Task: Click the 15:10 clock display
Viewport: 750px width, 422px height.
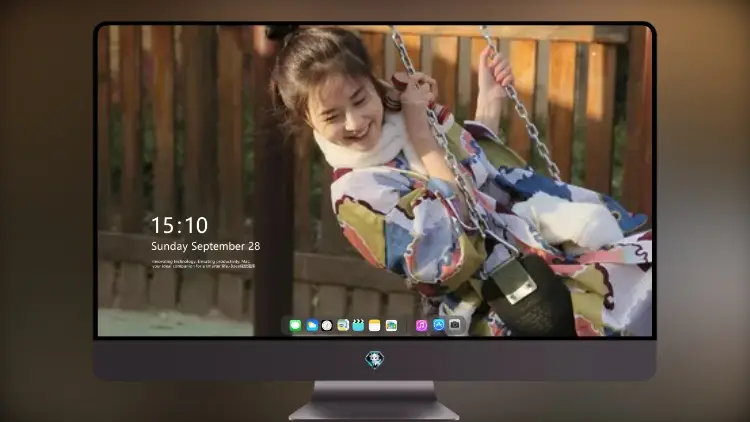Action: tap(179, 225)
